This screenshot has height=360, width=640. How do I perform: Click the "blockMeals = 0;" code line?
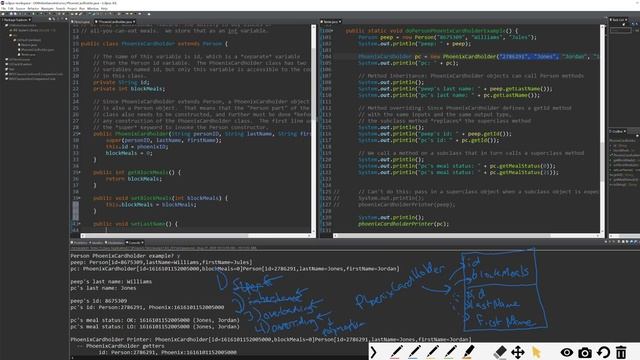click(129, 153)
